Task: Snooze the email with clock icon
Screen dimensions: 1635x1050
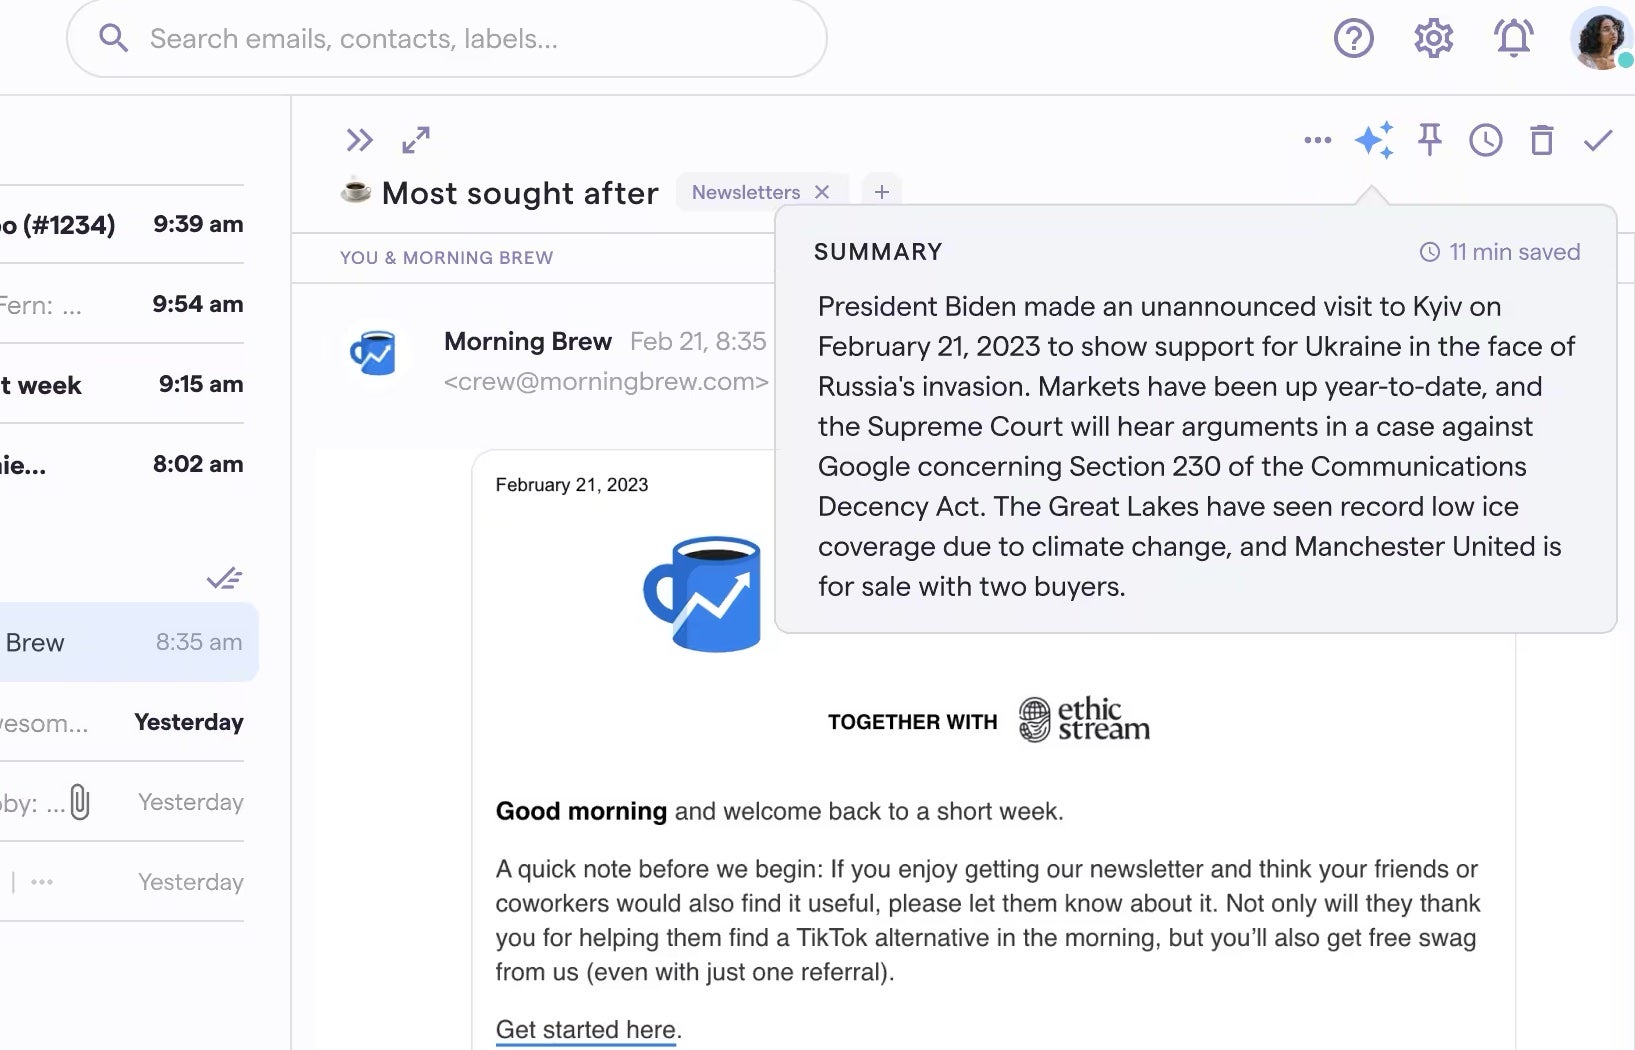Action: click(x=1486, y=140)
